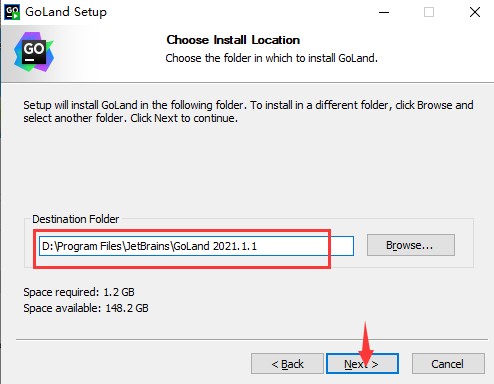
Task: Click the GoLand icon in the title bar
Action: (x=12, y=12)
